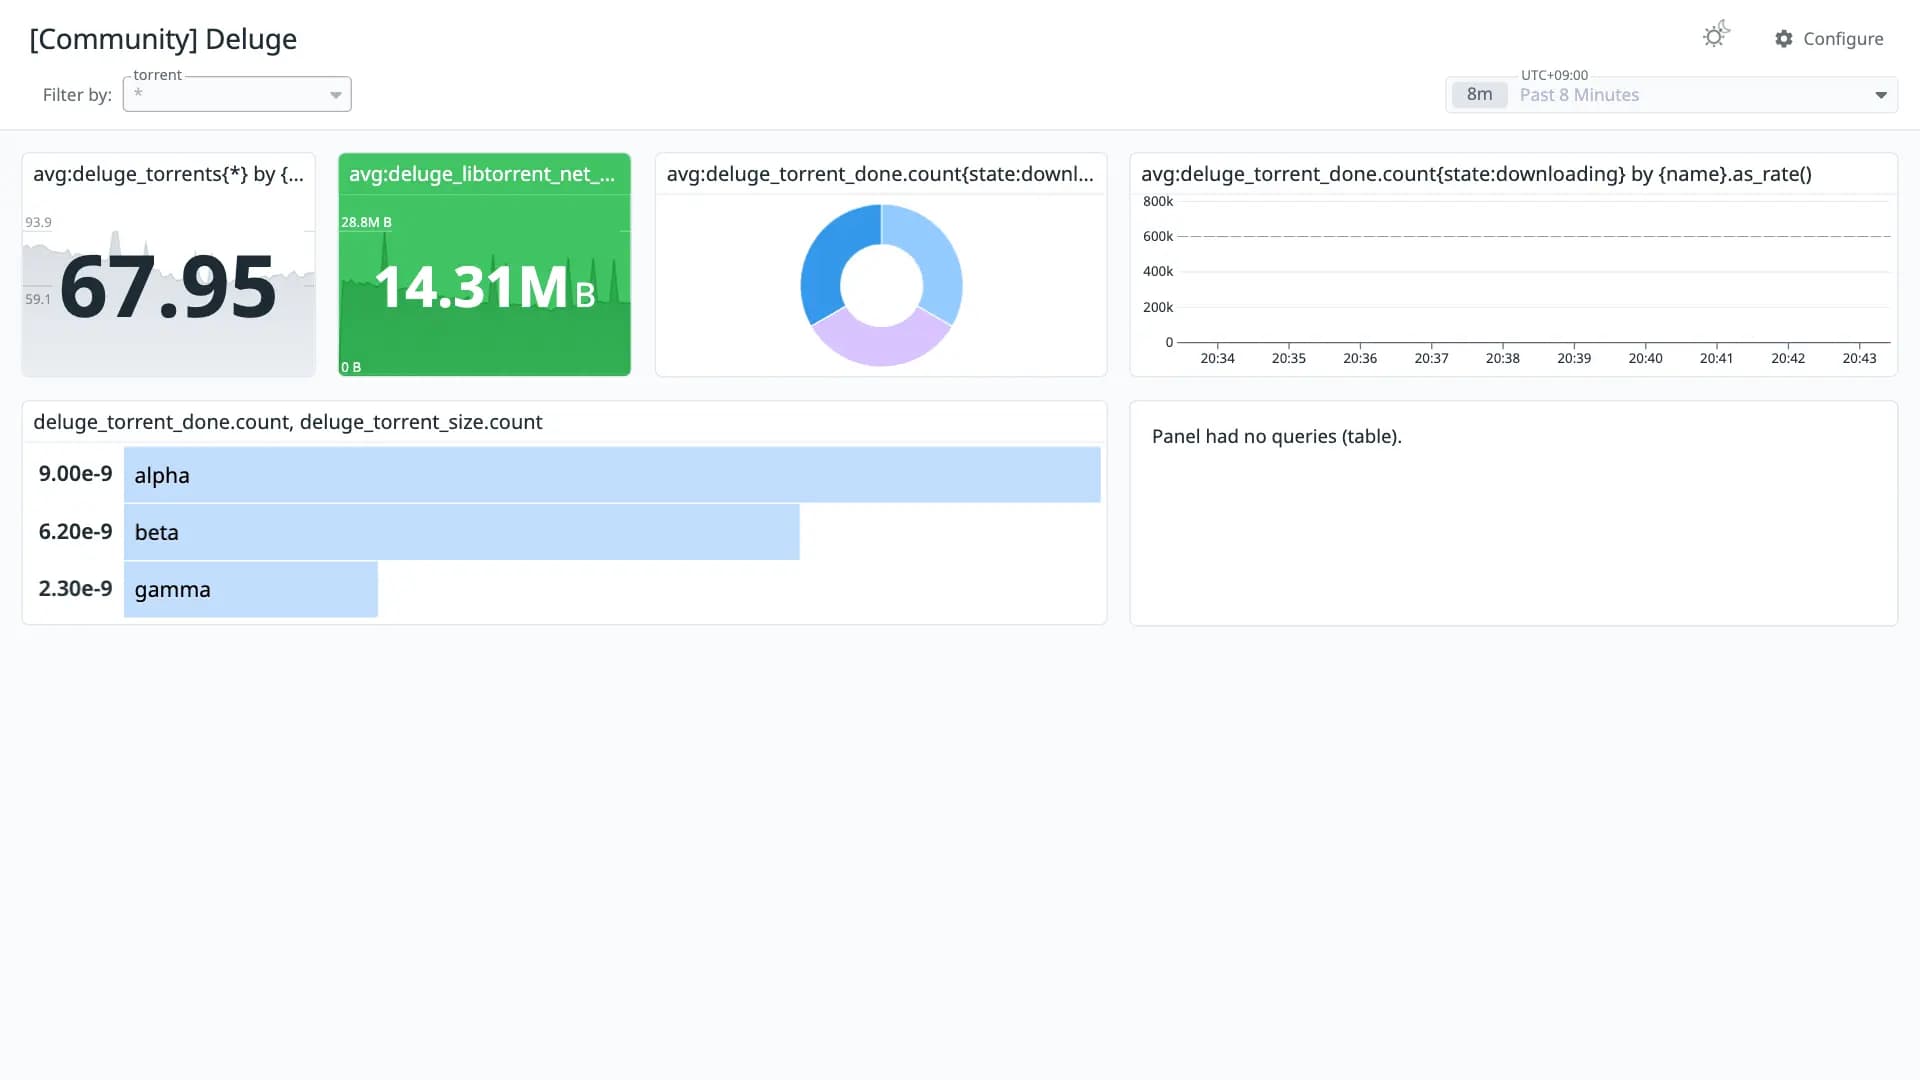
Task: Click the Configure gear icon
Action: pyautogui.click(x=1784, y=39)
